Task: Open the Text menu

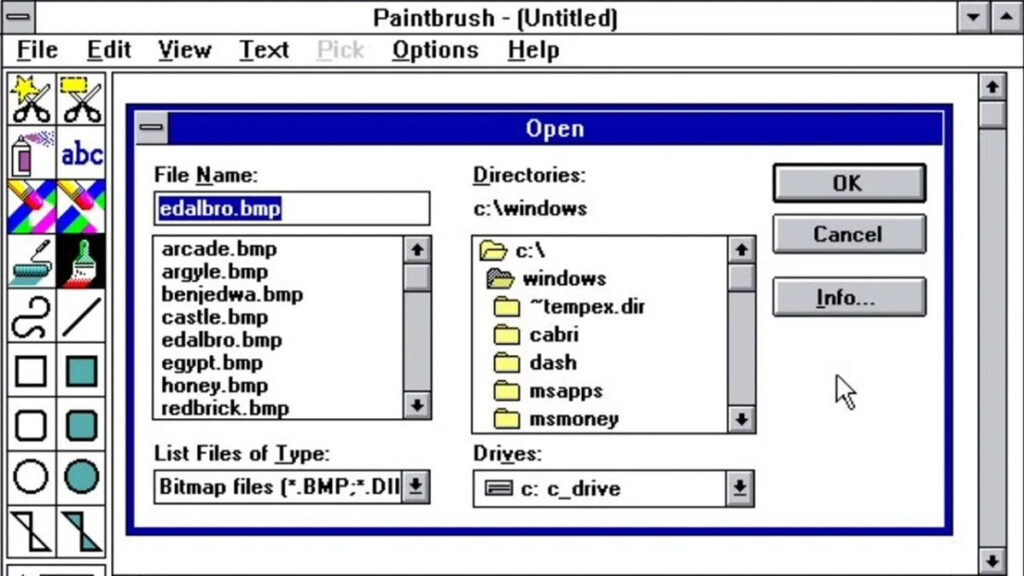Action: pos(263,50)
